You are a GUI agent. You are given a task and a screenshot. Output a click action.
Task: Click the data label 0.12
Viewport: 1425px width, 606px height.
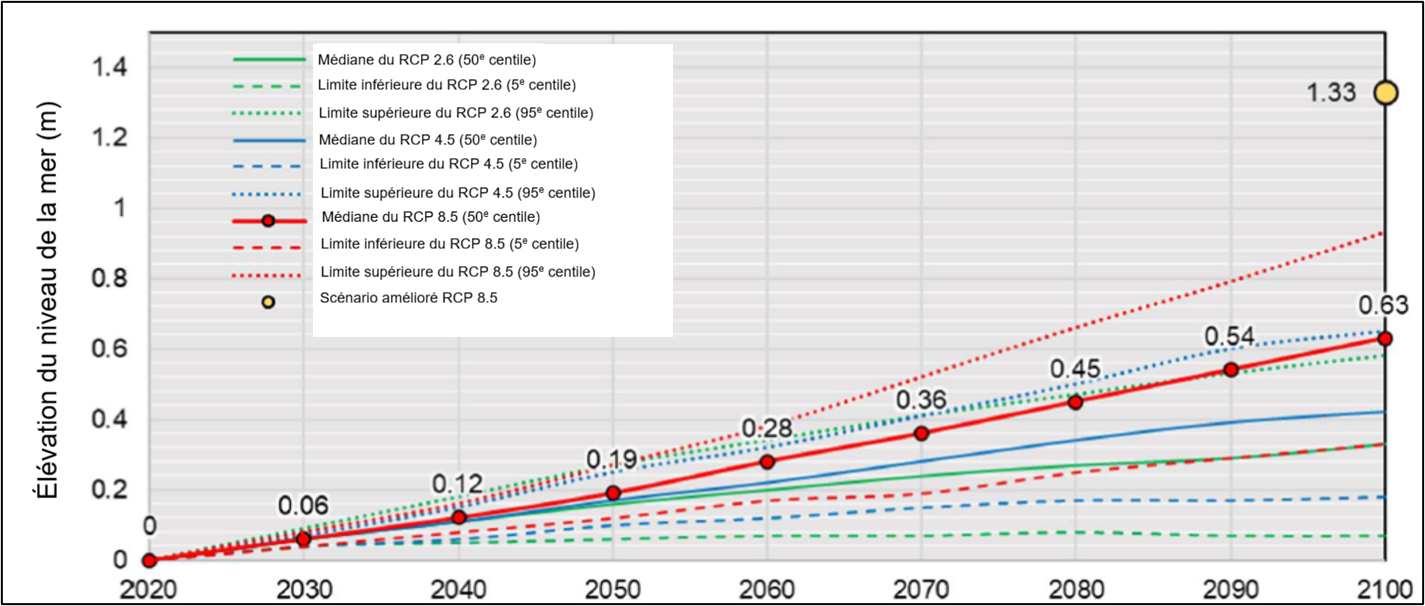[x=458, y=484]
